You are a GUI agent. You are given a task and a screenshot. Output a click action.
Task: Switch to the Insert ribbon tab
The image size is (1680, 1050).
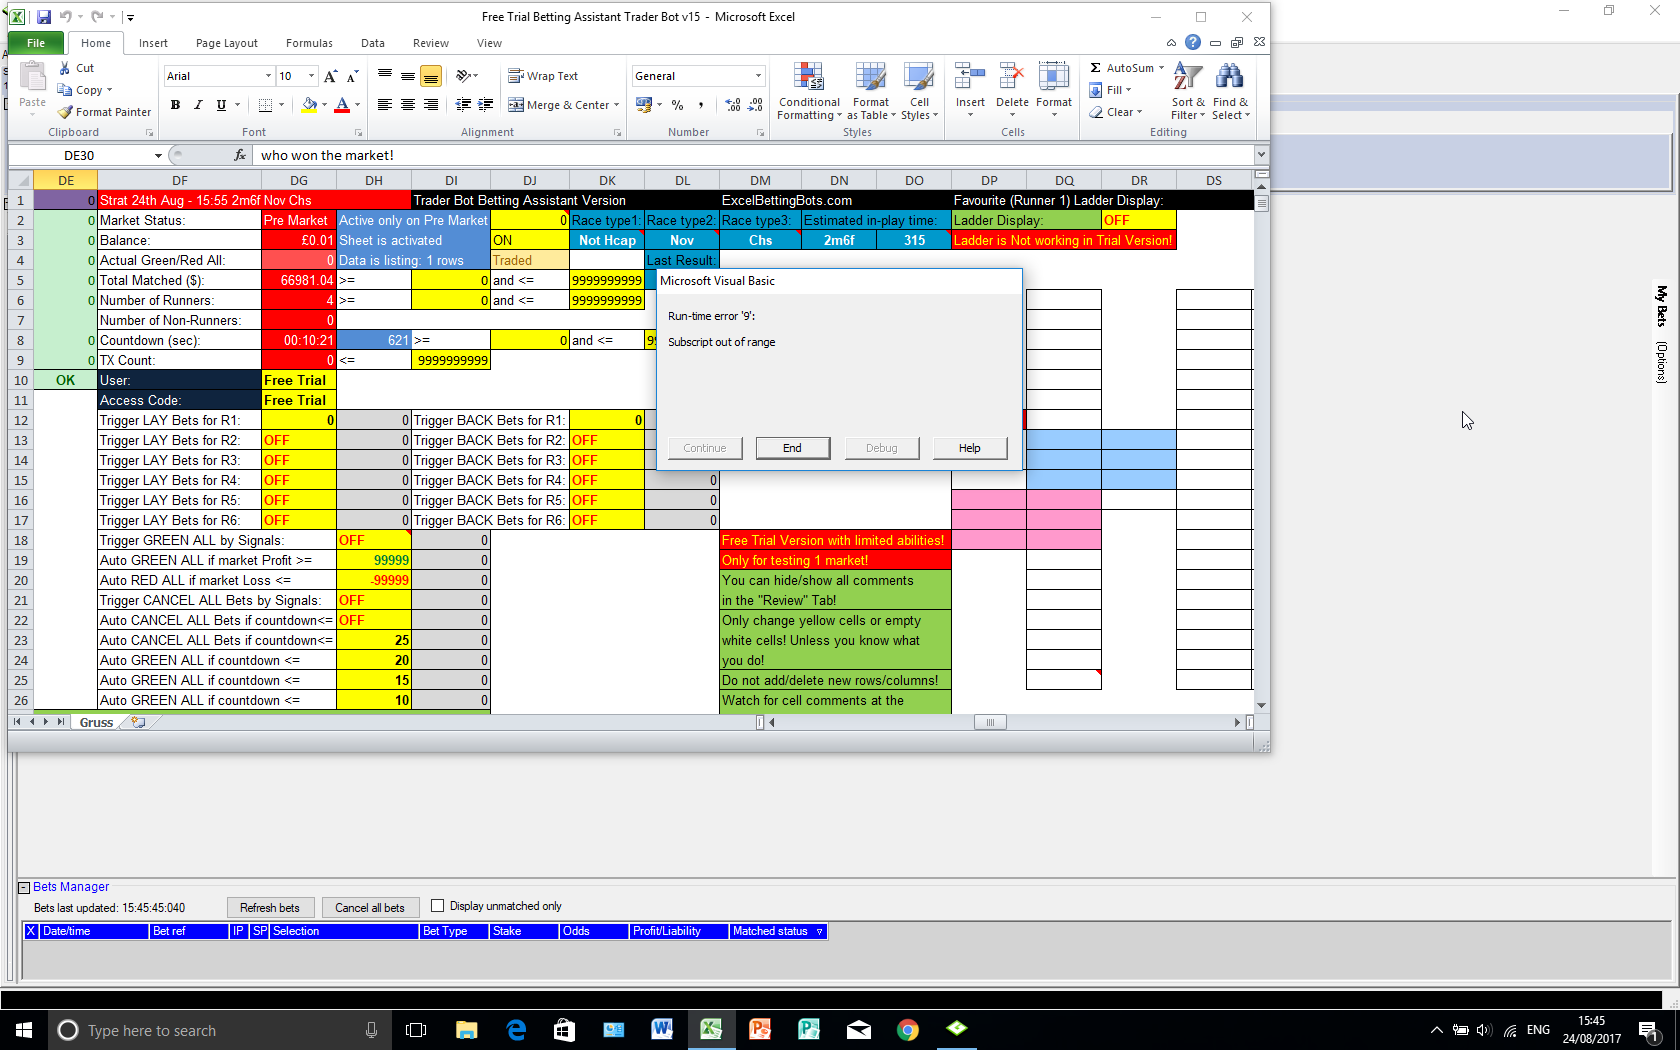(153, 43)
